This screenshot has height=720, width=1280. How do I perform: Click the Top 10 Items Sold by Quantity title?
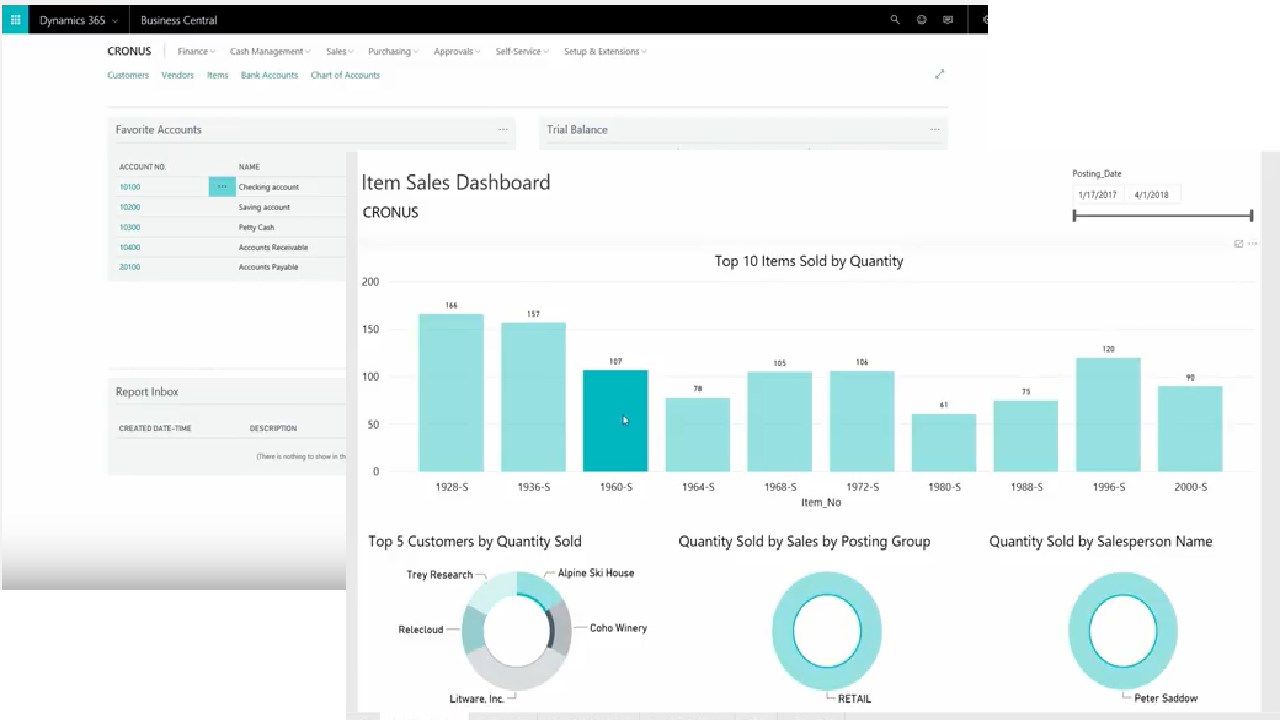[809, 261]
